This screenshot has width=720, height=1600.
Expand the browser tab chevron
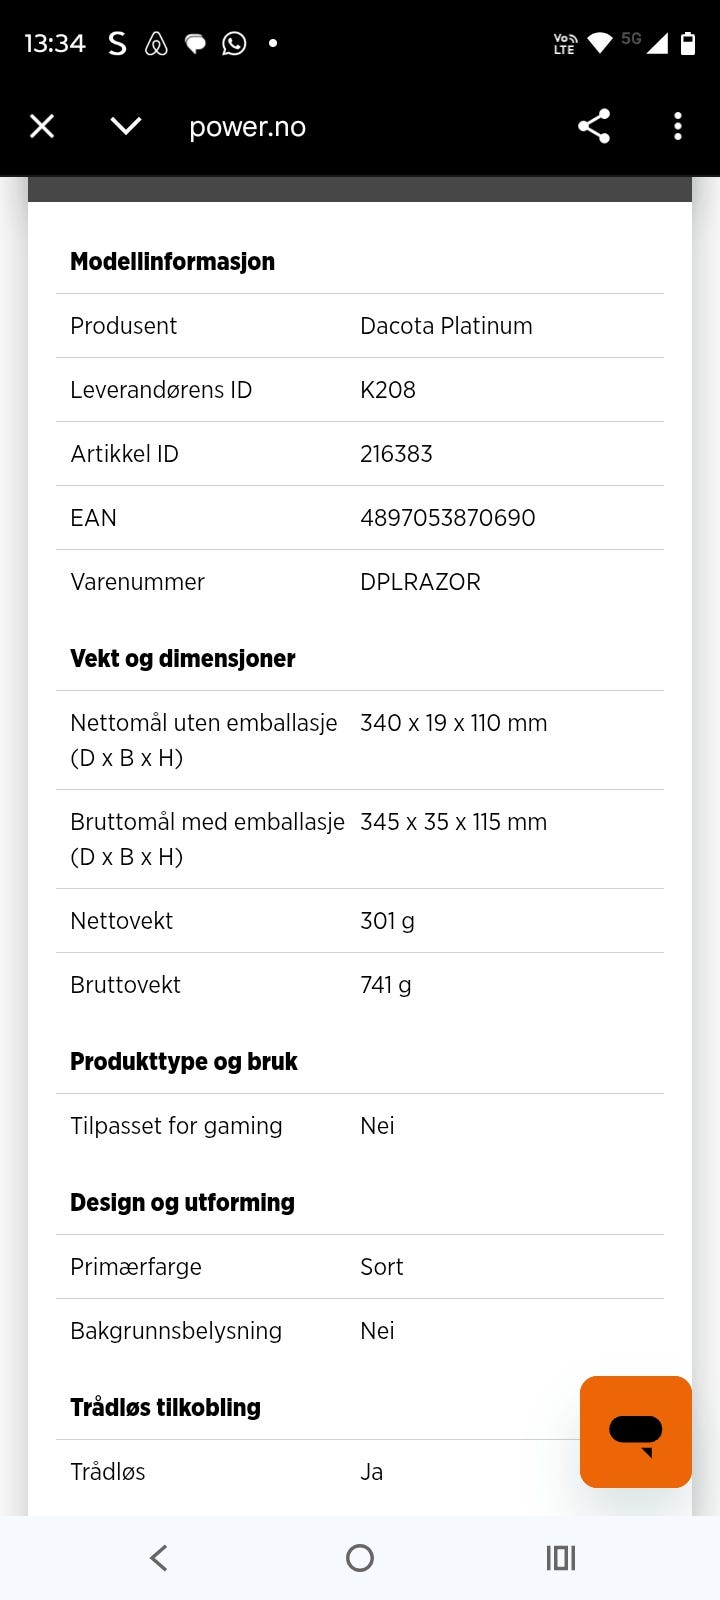pyautogui.click(x=126, y=126)
